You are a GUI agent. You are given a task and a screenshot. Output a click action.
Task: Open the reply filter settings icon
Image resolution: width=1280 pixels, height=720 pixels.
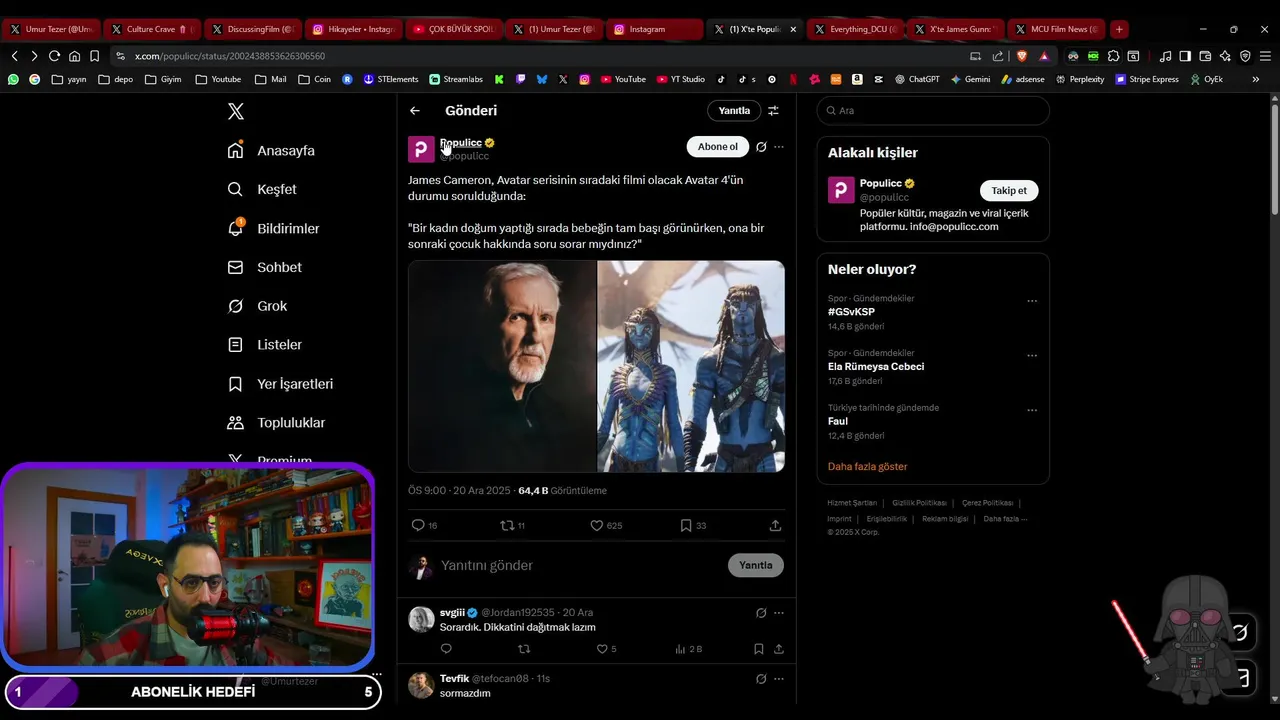click(773, 111)
